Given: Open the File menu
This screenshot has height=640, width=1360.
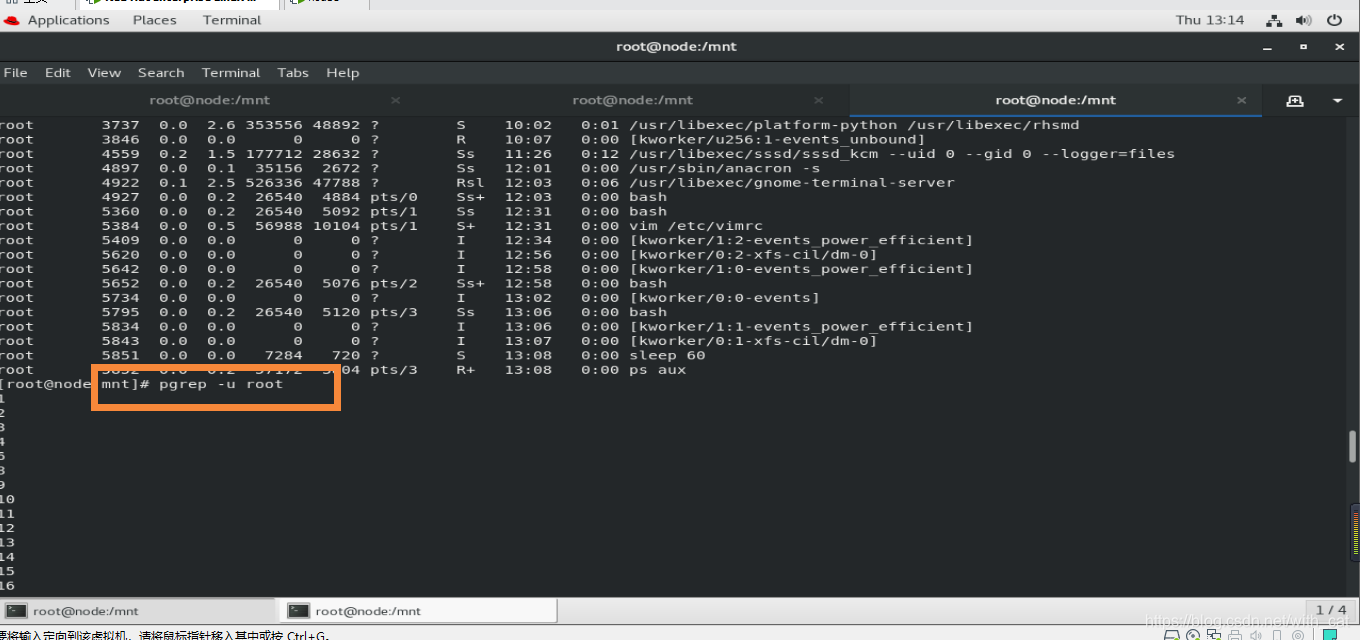Looking at the screenshot, I should [15, 73].
